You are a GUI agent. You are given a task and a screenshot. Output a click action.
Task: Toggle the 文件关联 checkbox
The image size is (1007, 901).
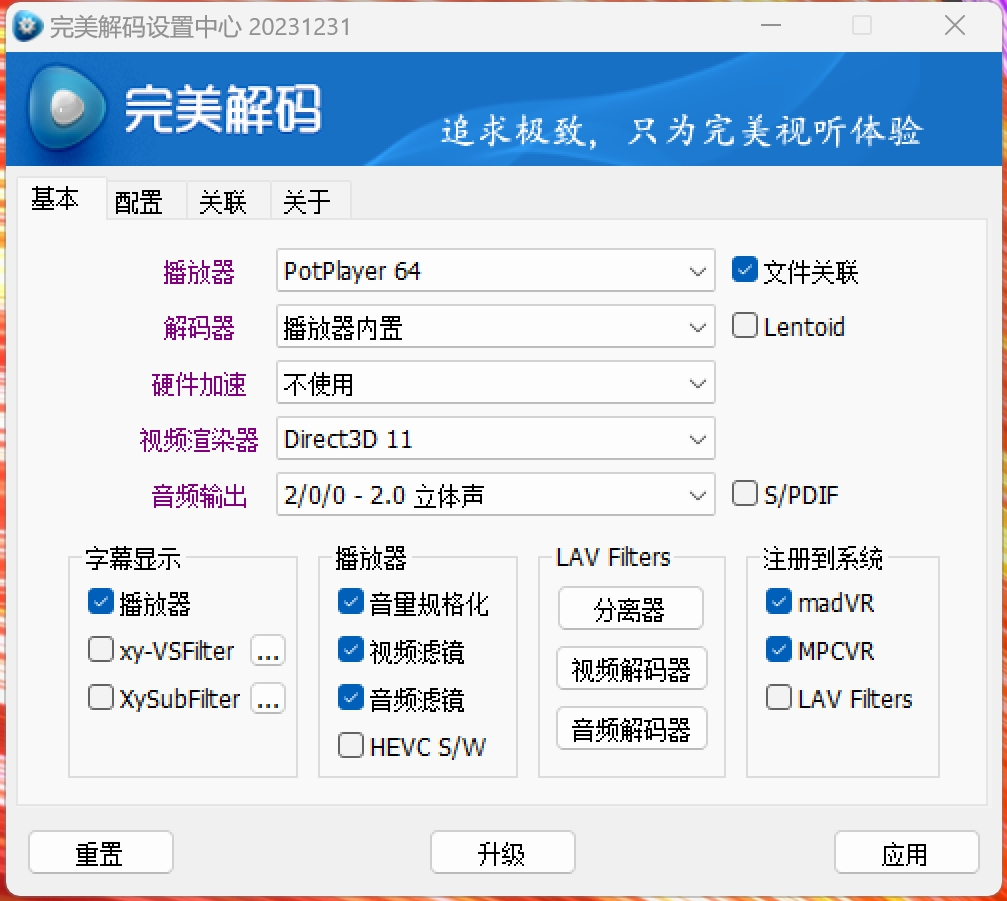(745, 270)
